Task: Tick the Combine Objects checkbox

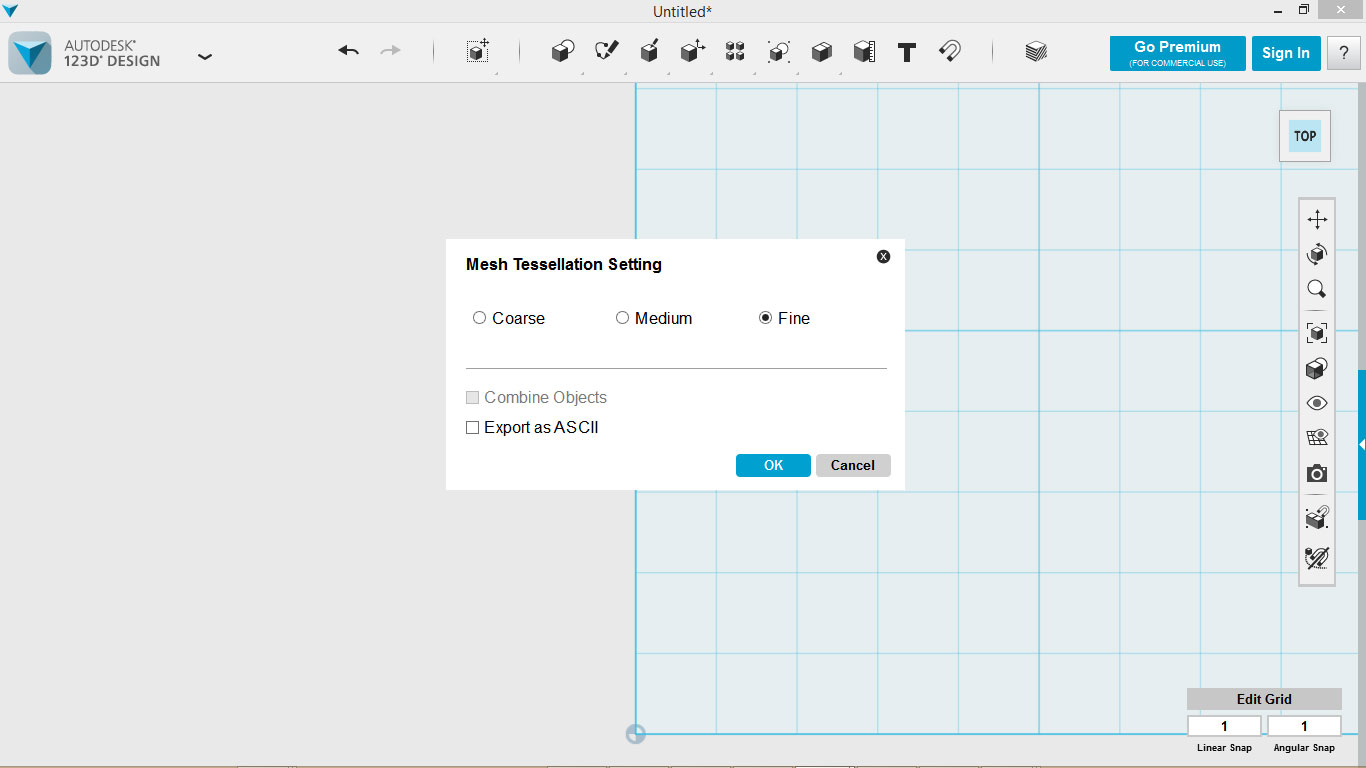Action: [473, 398]
